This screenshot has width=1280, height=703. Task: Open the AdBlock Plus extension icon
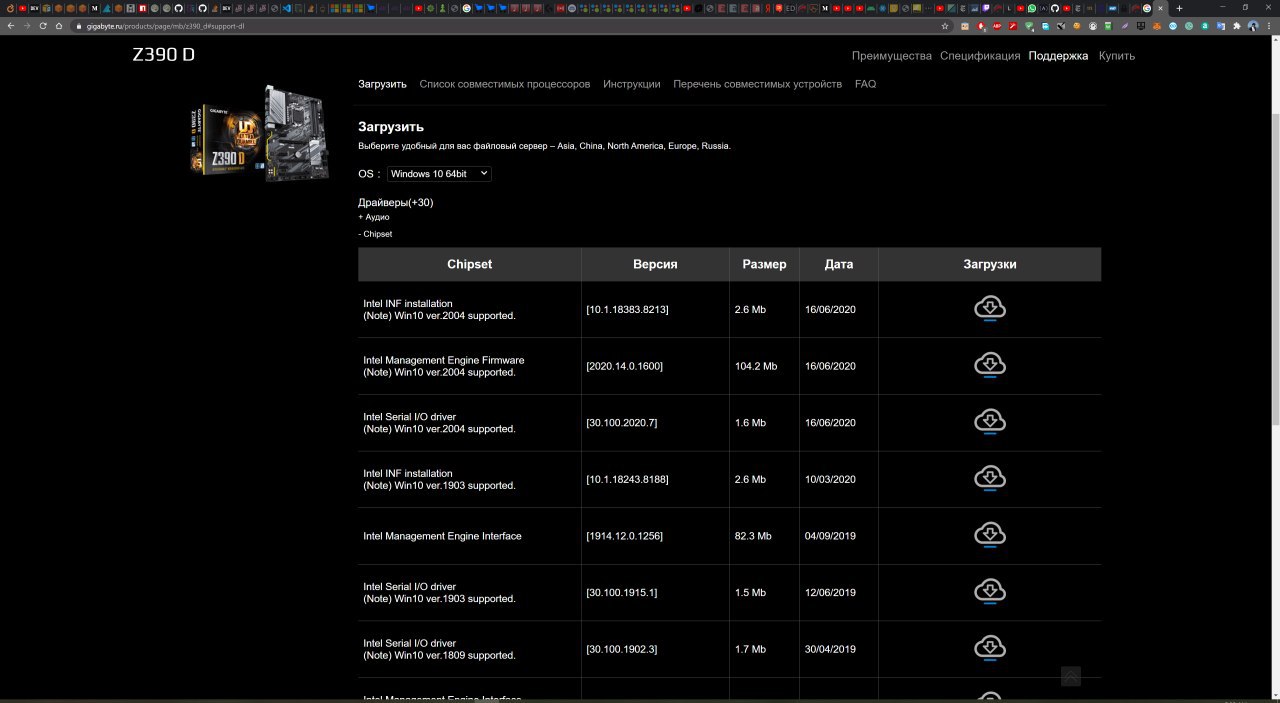[x=997, y=26]
